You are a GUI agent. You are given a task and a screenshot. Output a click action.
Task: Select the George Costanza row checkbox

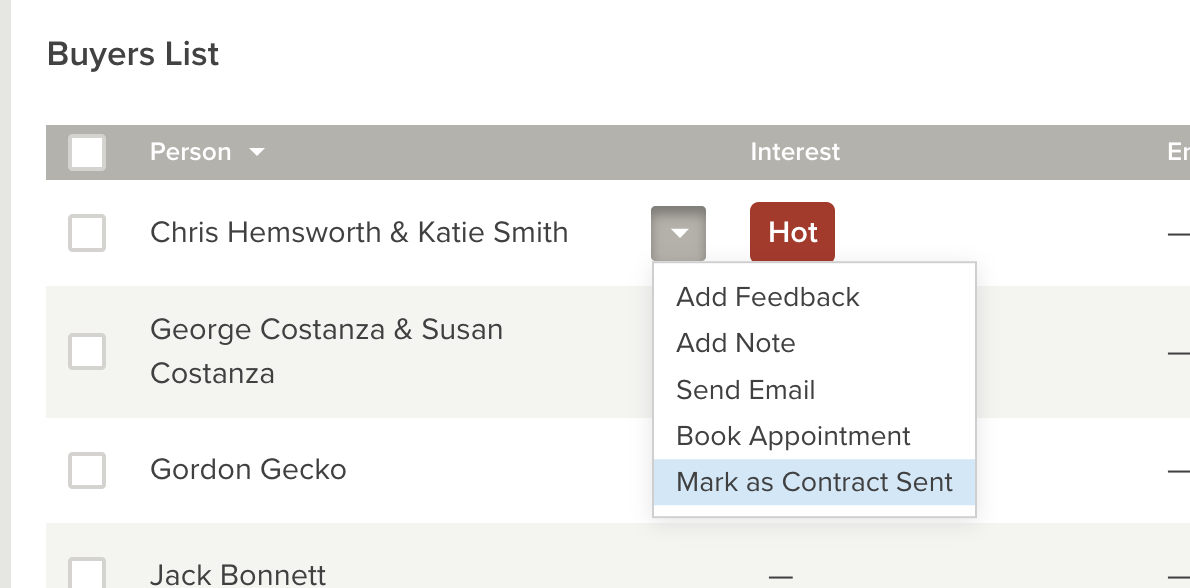click(x=87, y=351)
